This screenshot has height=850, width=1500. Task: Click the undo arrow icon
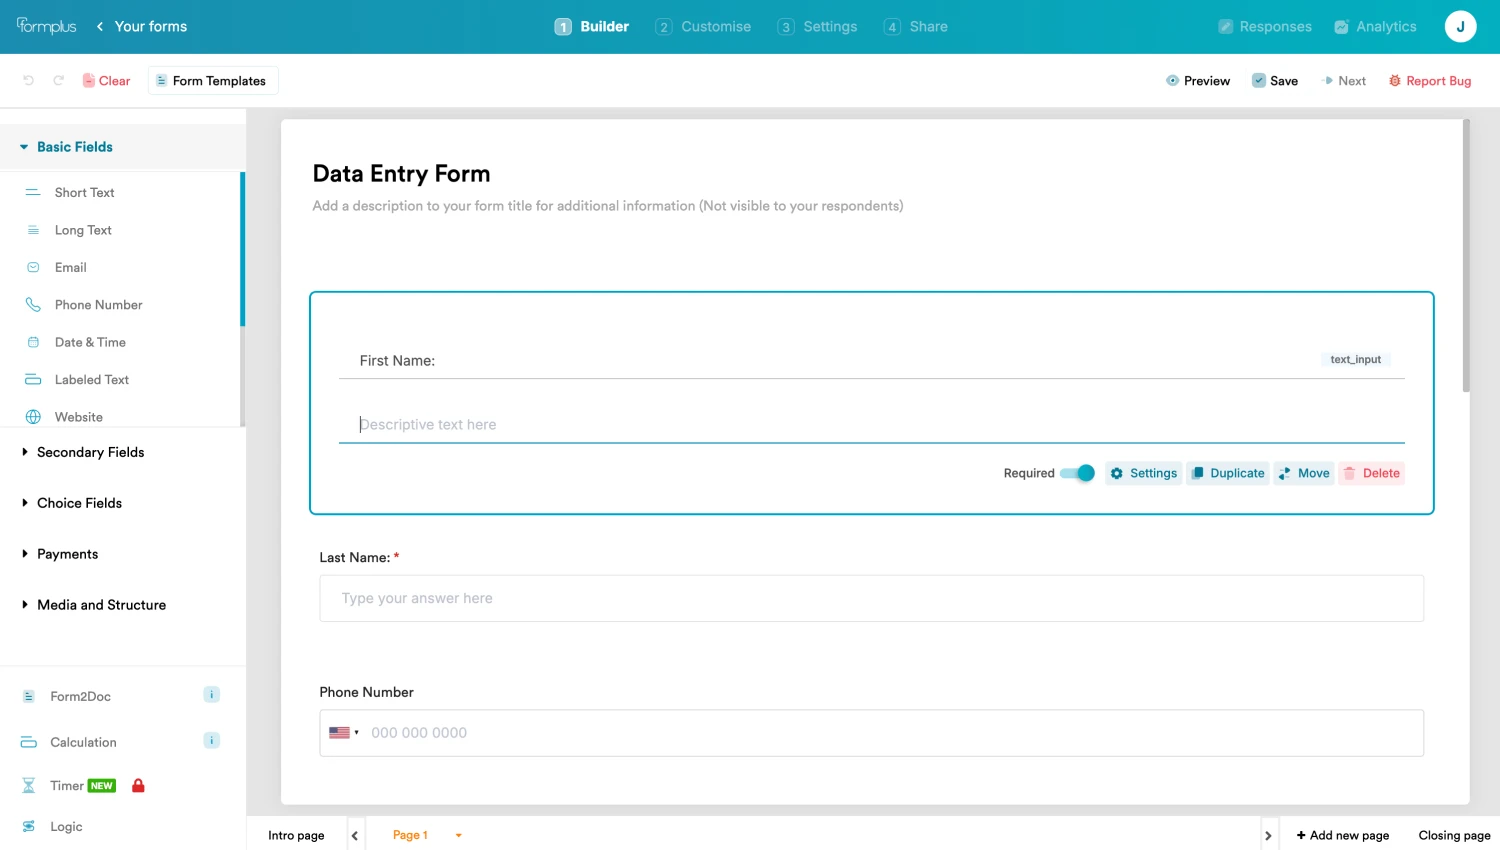[28, 81]
